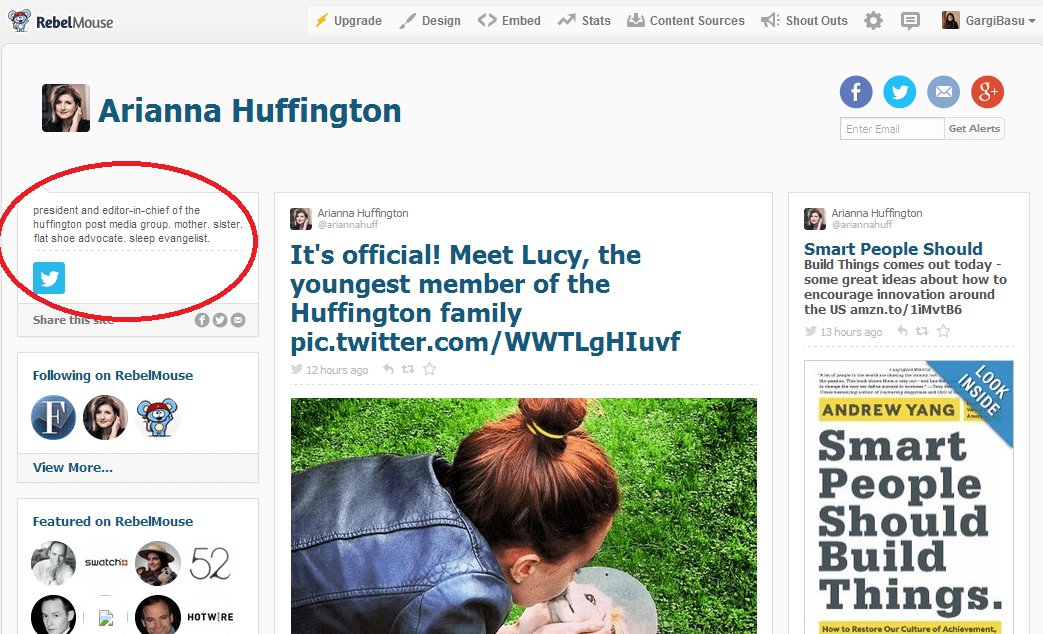
Task: Open the Upgrade menu item
Action: coord(348,21)
